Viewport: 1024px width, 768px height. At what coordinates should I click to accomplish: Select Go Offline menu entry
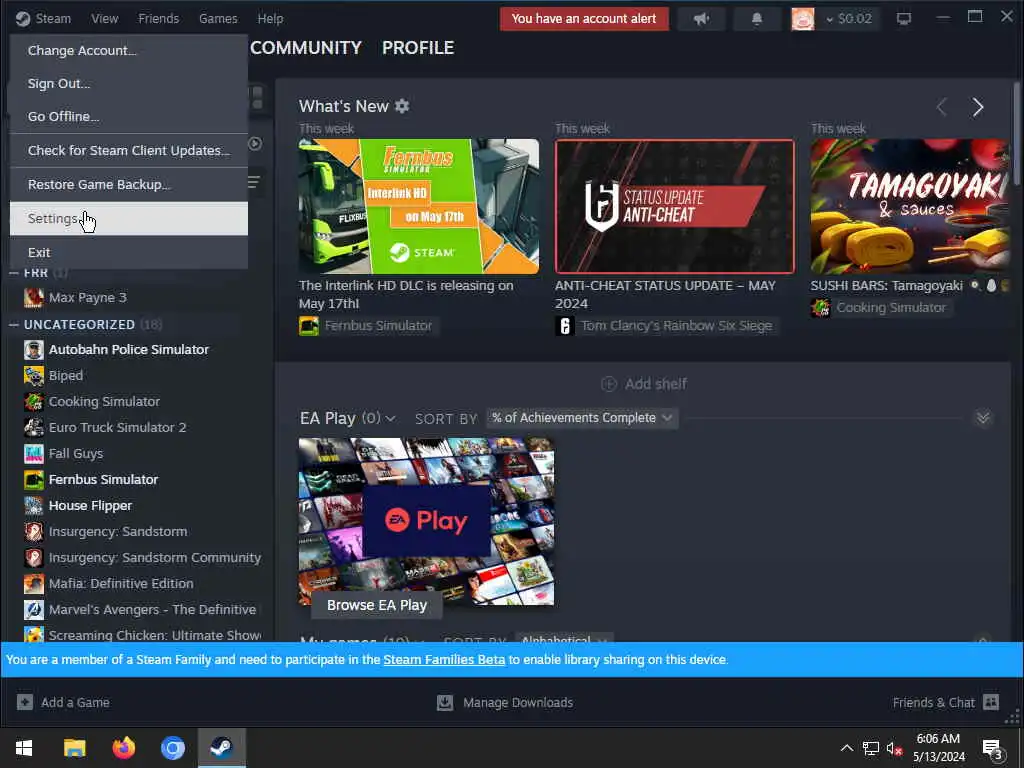[x=129, y=116]
